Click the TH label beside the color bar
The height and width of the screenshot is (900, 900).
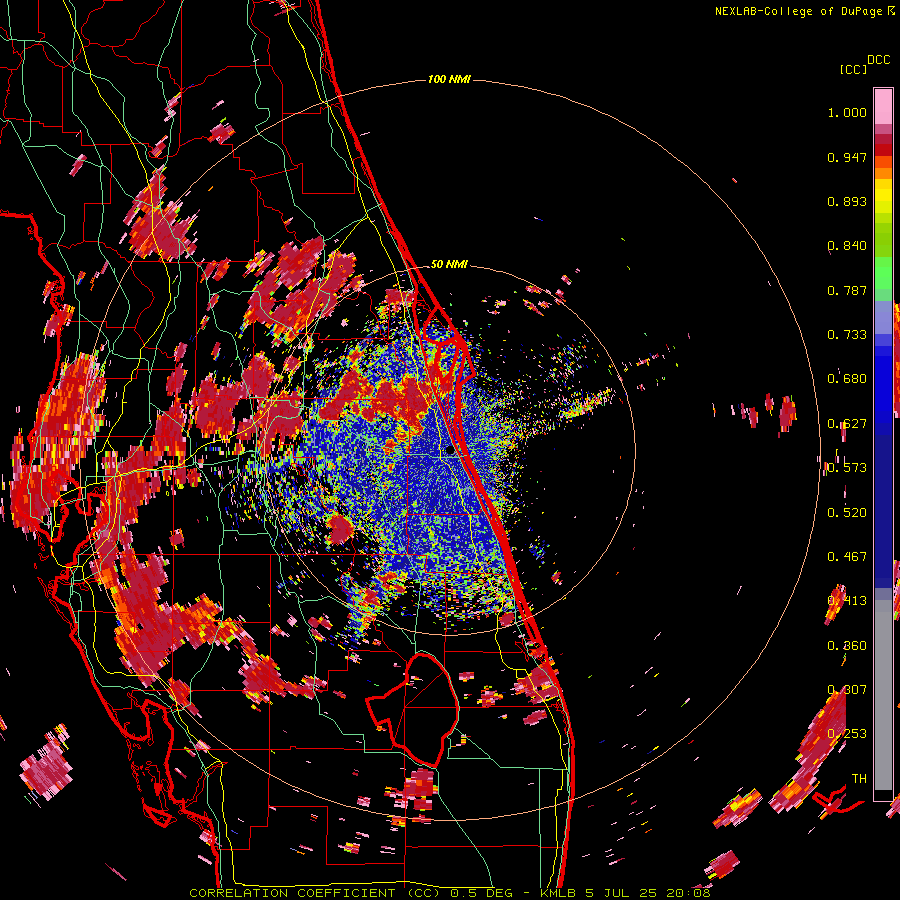859,779
